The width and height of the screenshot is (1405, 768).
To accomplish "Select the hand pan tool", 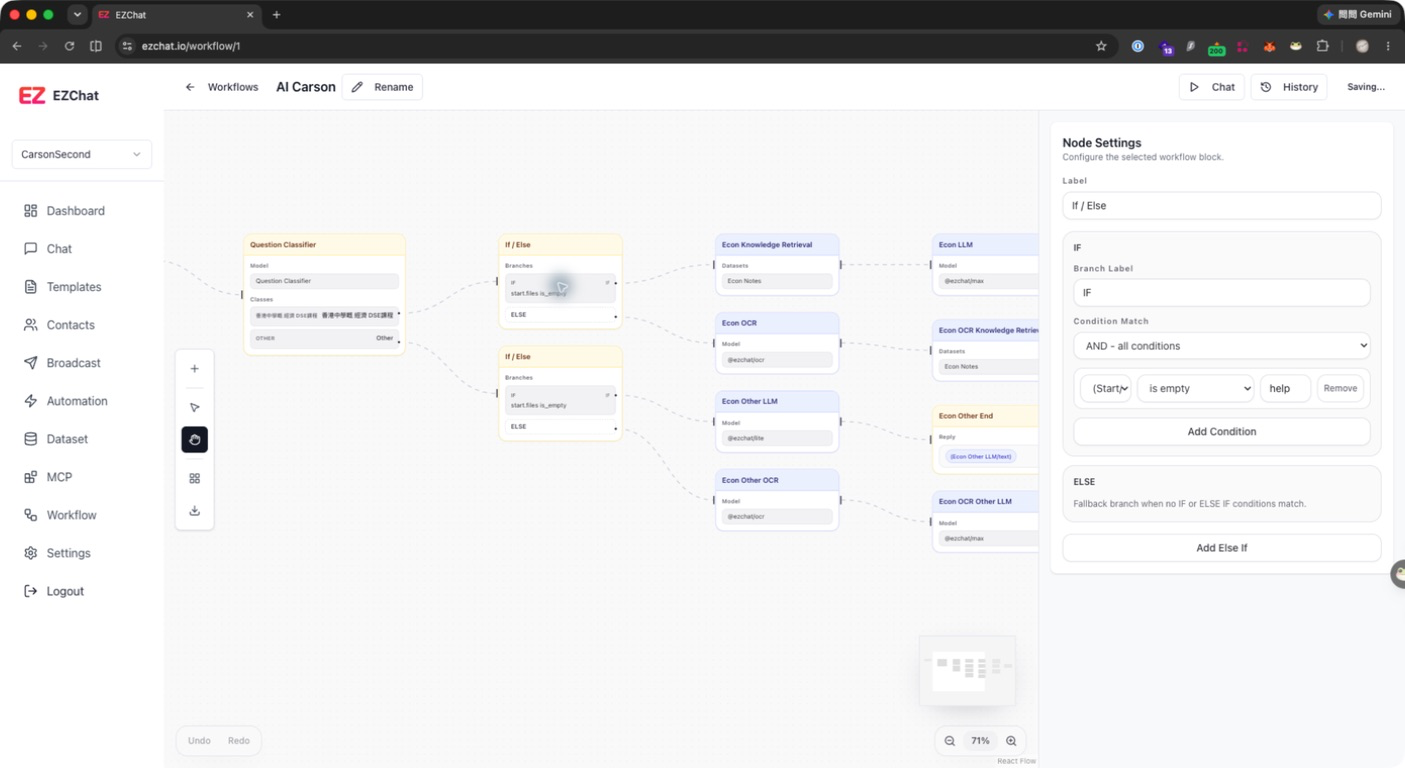I will [x=195, y=440].
